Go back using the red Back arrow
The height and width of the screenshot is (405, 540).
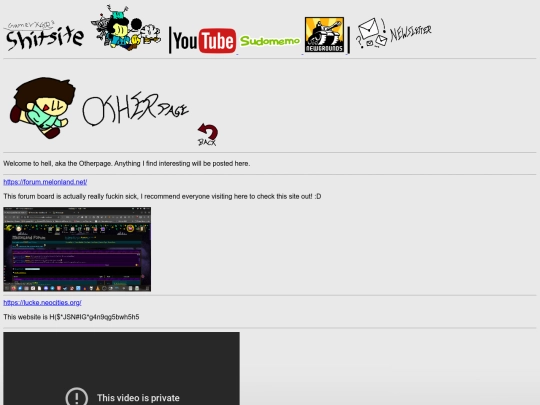pyautogui.click(x=208, y=135)
